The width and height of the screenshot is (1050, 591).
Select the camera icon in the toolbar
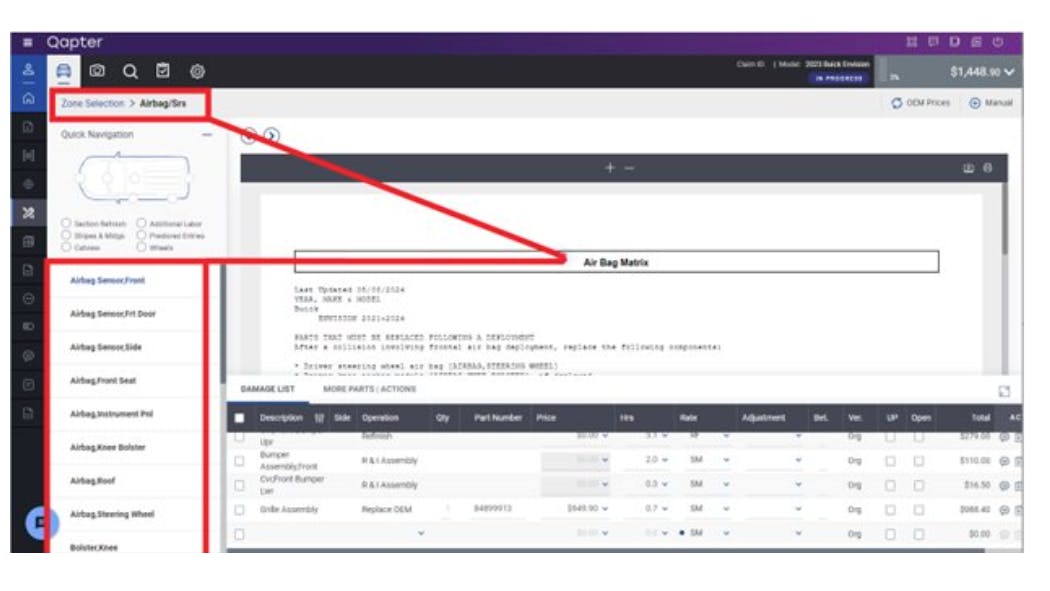pyautogui.click(x=97, y=70)
